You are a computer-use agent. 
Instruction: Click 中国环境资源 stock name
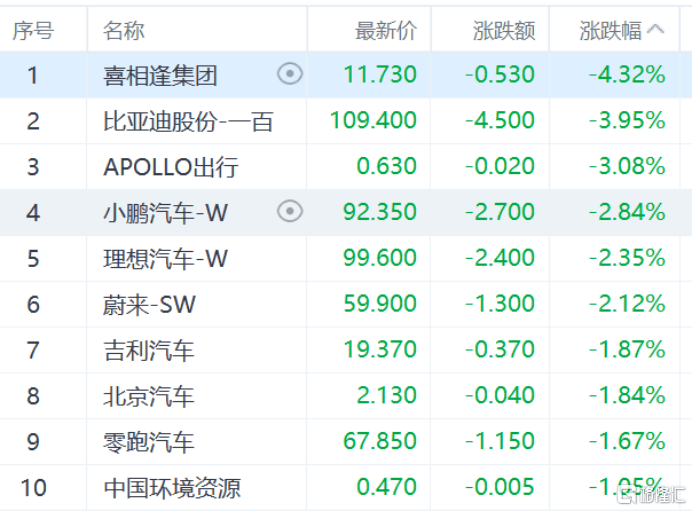click(x=172, y=488)
